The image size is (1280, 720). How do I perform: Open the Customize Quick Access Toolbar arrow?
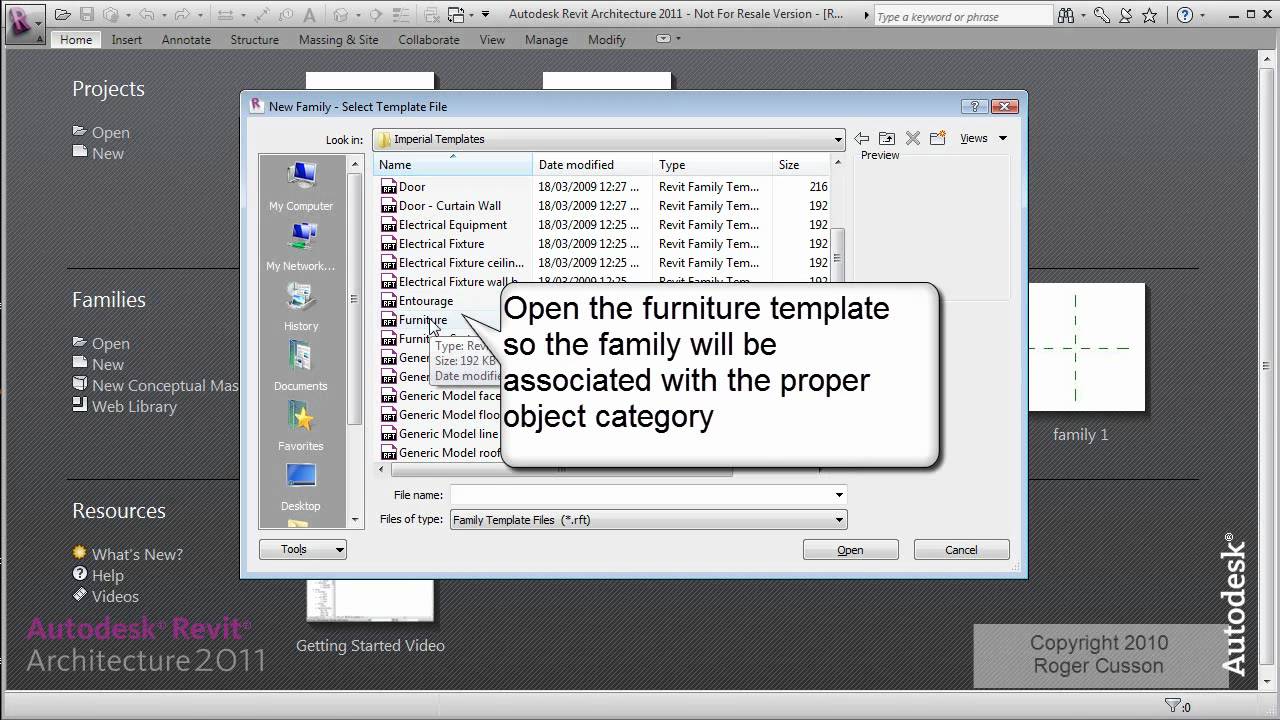(485, 14)
